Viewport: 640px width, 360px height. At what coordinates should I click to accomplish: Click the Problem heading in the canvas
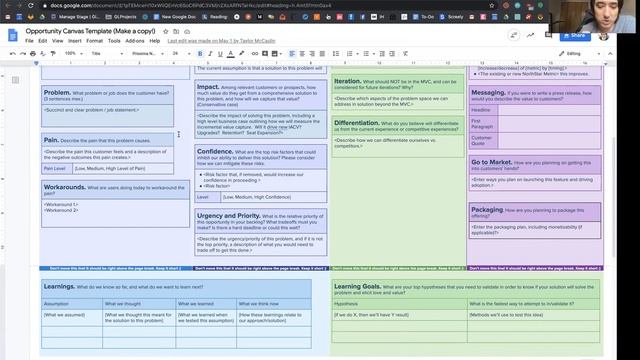(x=57, y=93)
